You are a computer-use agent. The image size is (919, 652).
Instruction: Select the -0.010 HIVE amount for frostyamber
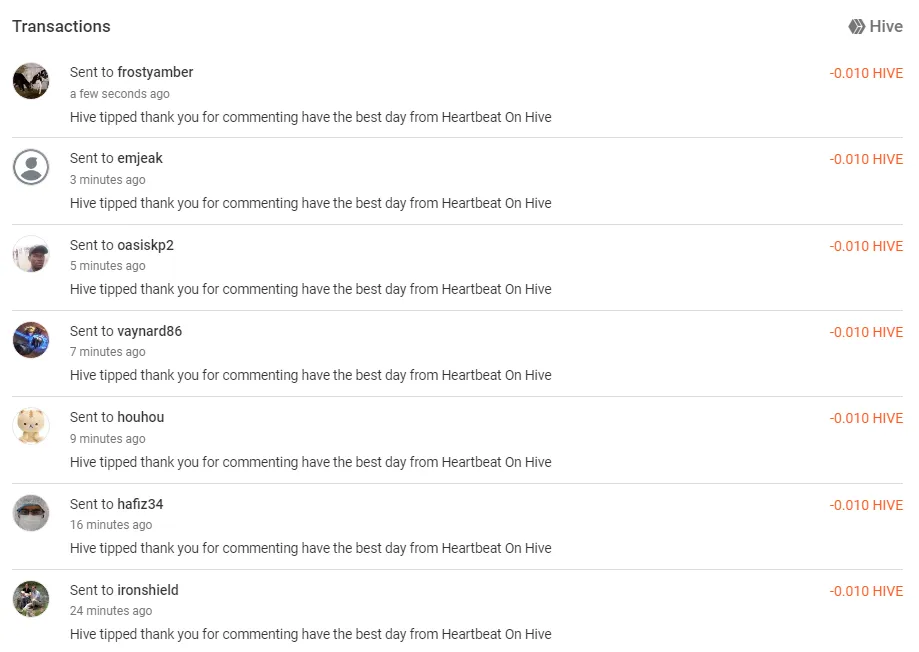click(x=866, y=73)
